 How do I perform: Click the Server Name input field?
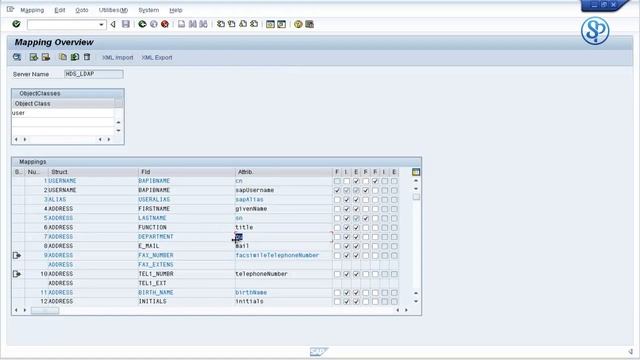[x=93, y=74]
